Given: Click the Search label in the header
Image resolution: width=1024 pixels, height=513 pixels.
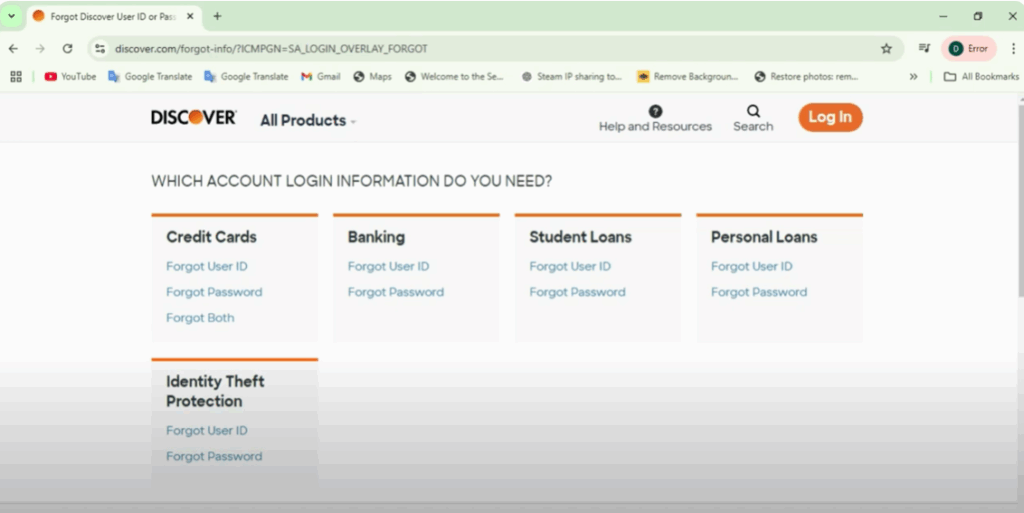Looking at the screenshot, I should pos(753,127).
